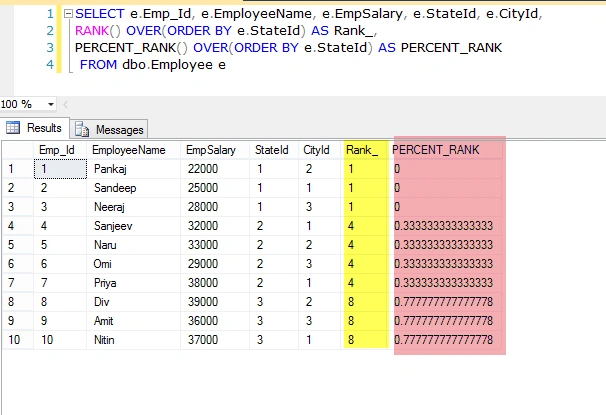Viewport: 606px width, 415px height.
Task: Select the EmployeeName column header
Action: pyautogui.click(x=133, y=150)
